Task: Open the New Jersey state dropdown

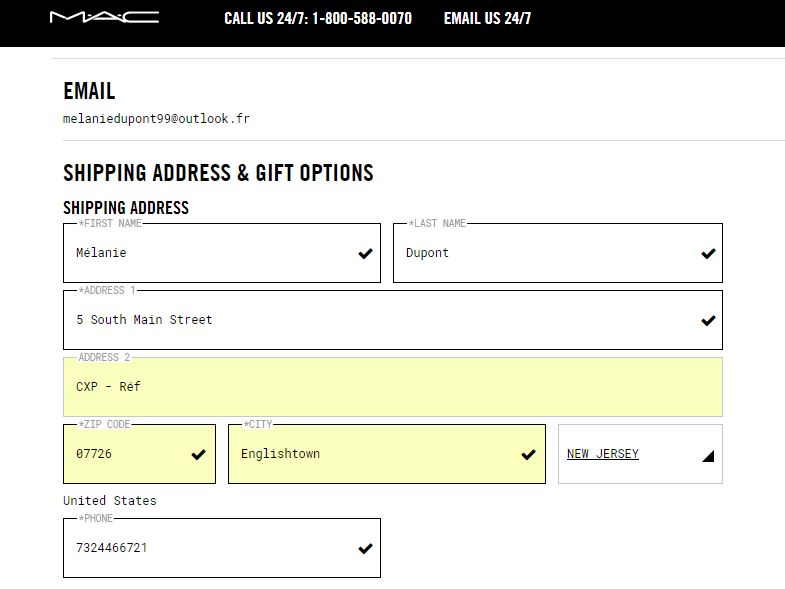Action: (x=640, y=454)
